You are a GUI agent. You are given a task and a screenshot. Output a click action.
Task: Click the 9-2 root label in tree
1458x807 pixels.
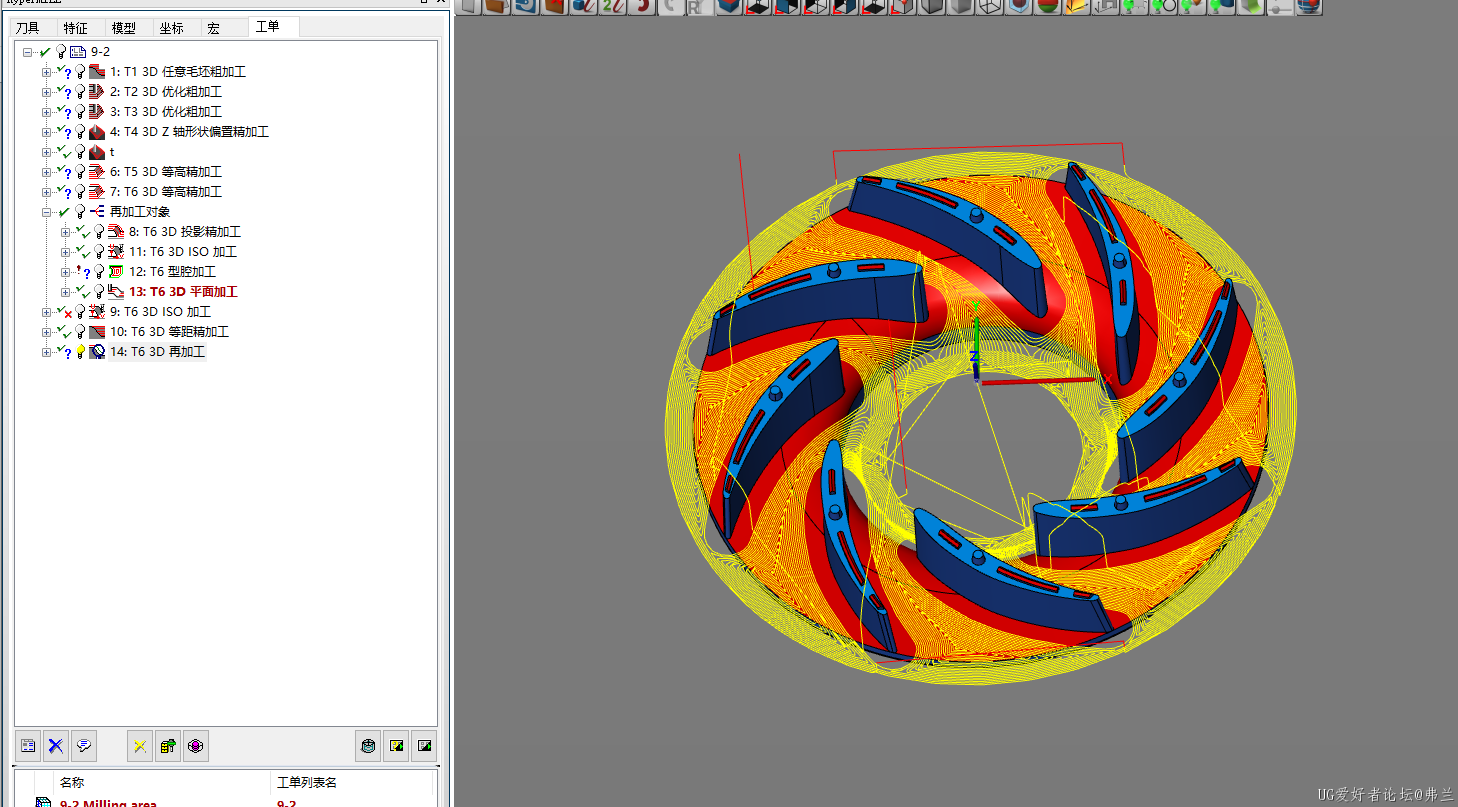coord(100,52)
